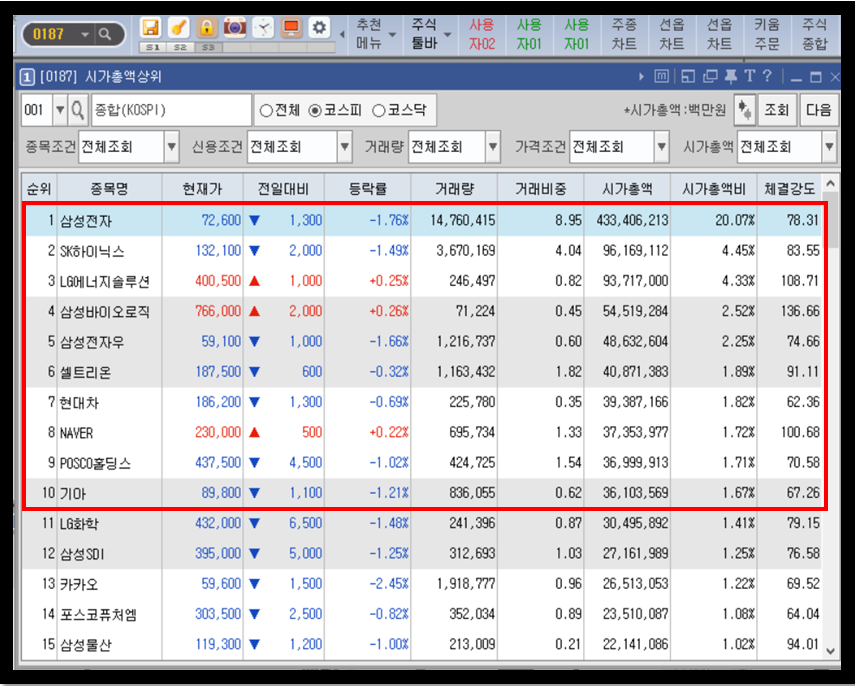The image size is (855, 686).
Task: Click the brush cleanup icon in toolbar
Action: pos(178,27)
